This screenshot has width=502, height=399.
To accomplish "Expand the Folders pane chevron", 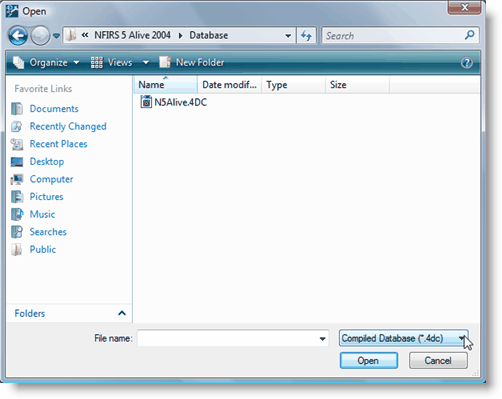I will coord(122,313).
